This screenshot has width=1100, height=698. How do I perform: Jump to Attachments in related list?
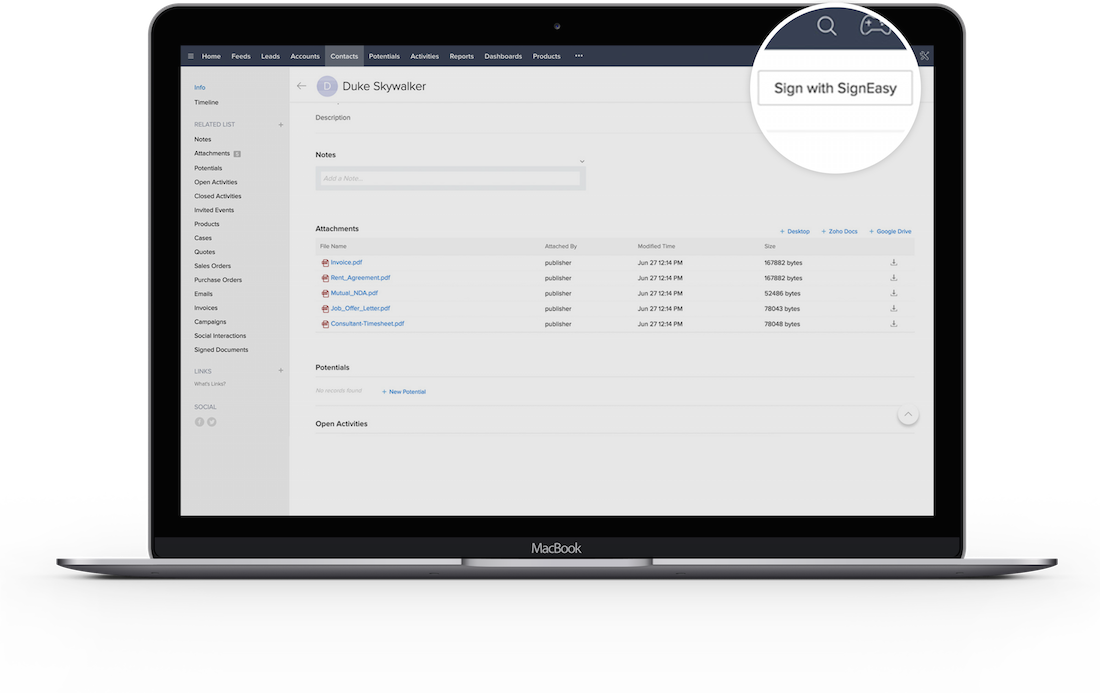click(212, 154)
